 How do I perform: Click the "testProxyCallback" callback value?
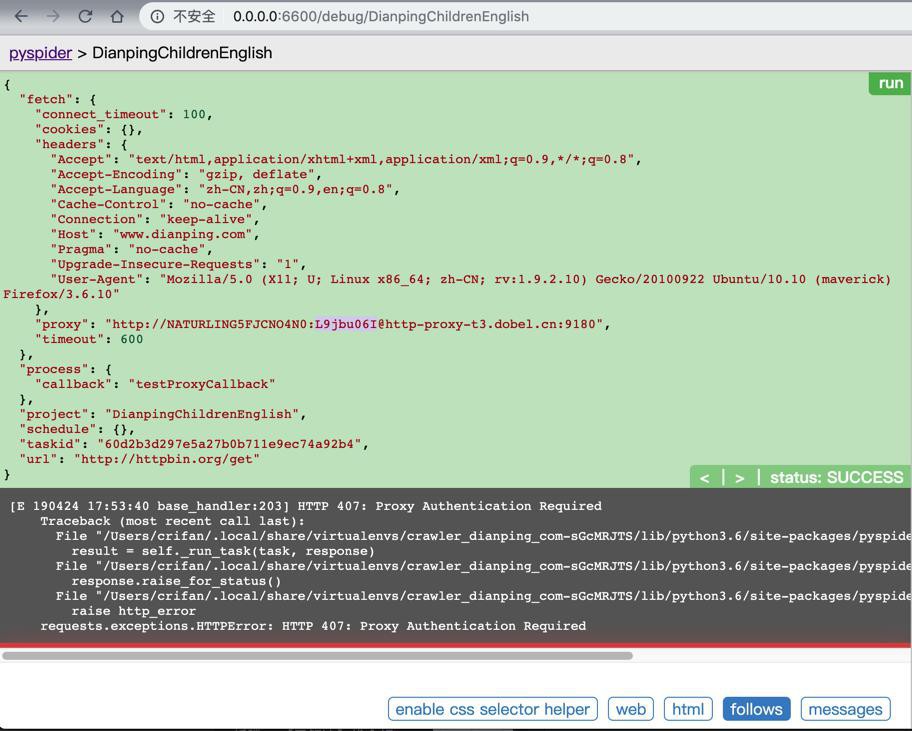201,384
